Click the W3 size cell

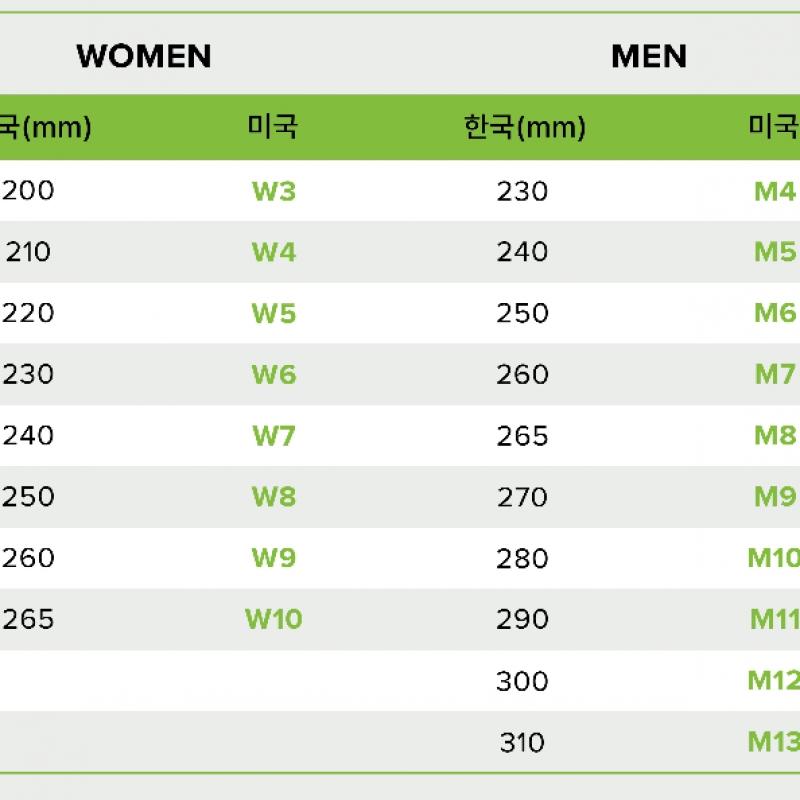[x=273, y=191]
